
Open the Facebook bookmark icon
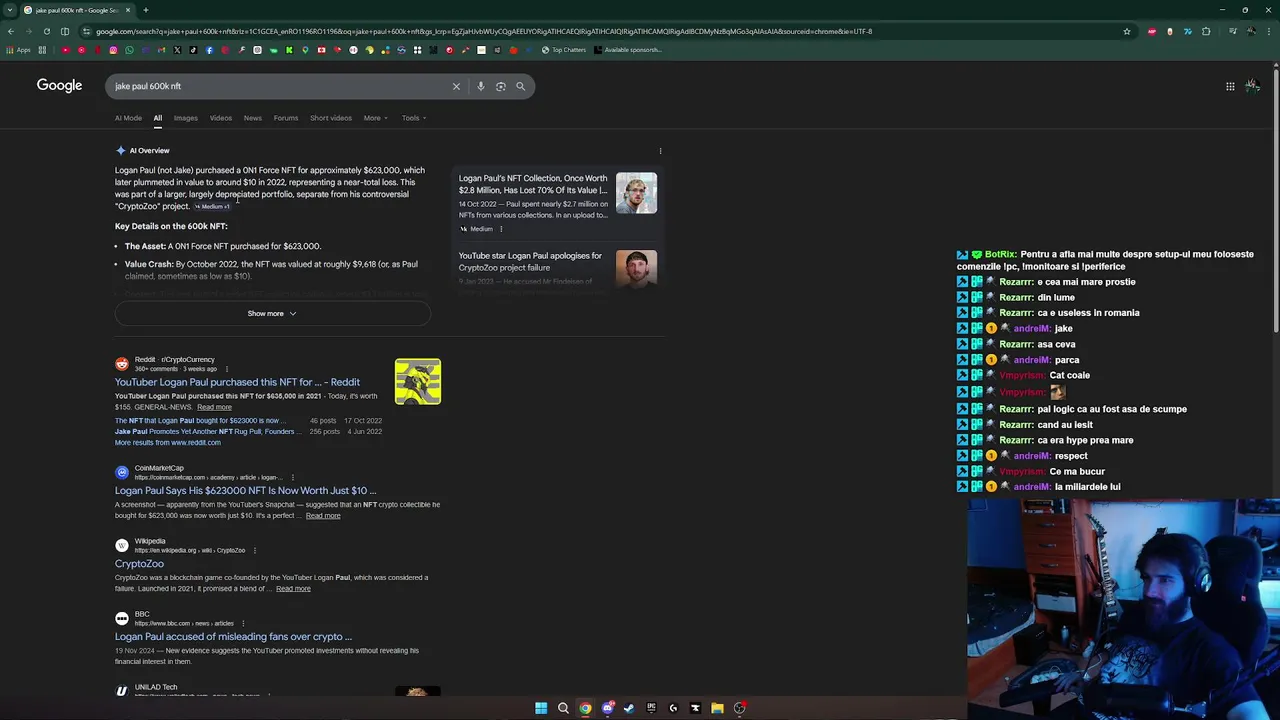coord(209,50)
